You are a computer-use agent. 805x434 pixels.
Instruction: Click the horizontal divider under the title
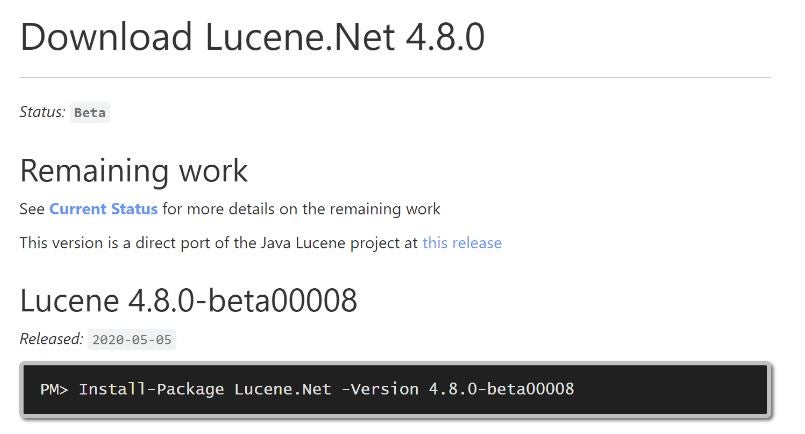point(395,77)
